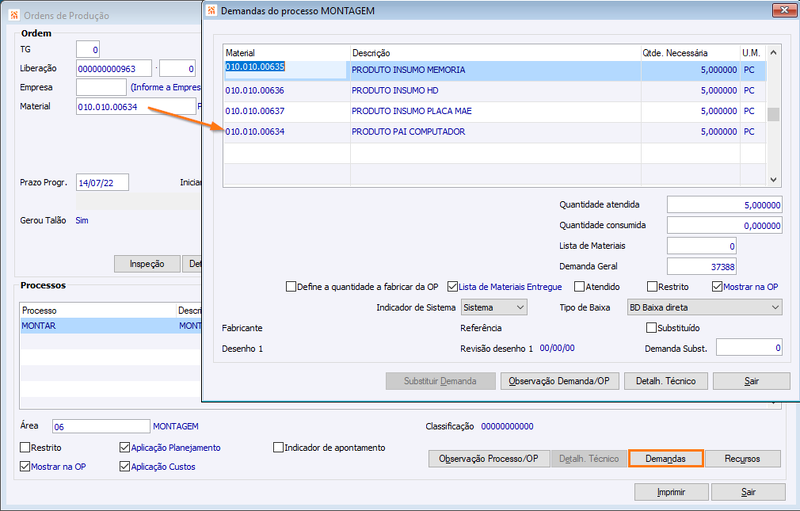Select the PRODUTO INSUMO HD row
The height and width of the screenshot is (511, 800).
coord(495,91)
